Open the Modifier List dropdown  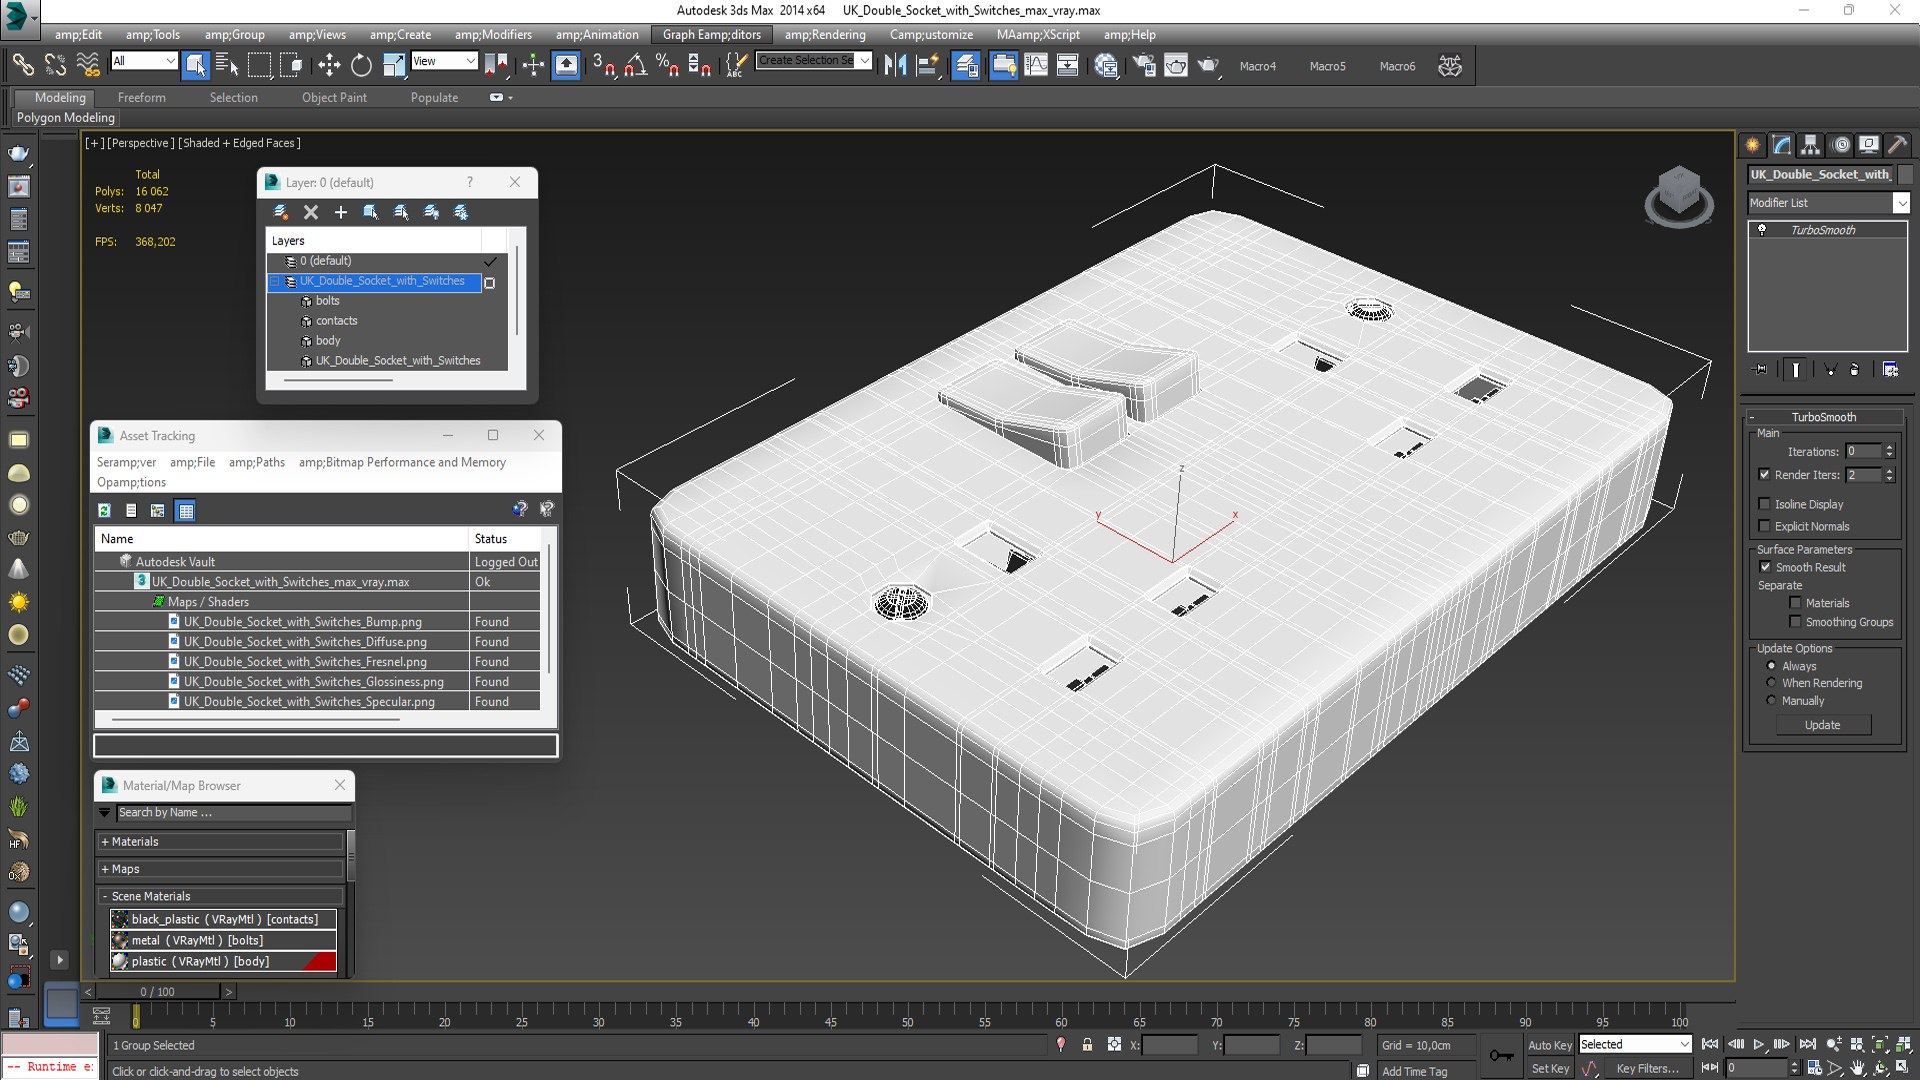(1829, 203)
